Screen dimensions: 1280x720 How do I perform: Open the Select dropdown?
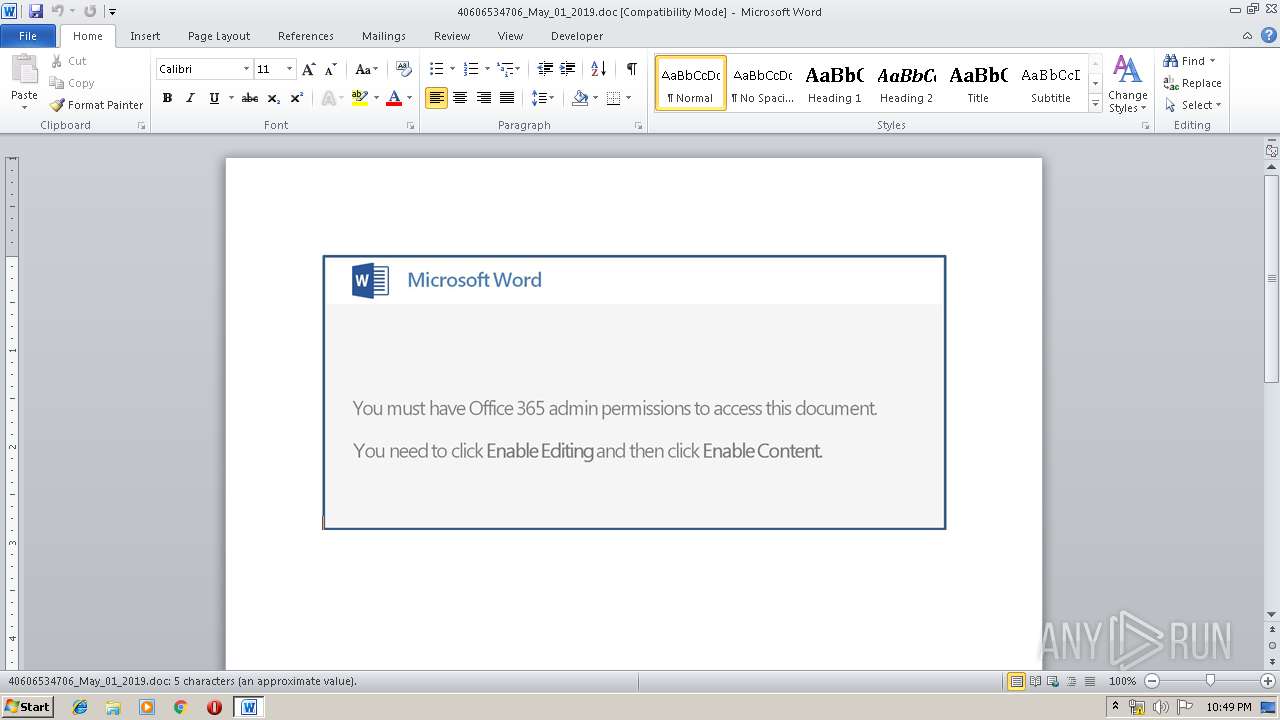pyautogui.click(x=1192, y=105)
